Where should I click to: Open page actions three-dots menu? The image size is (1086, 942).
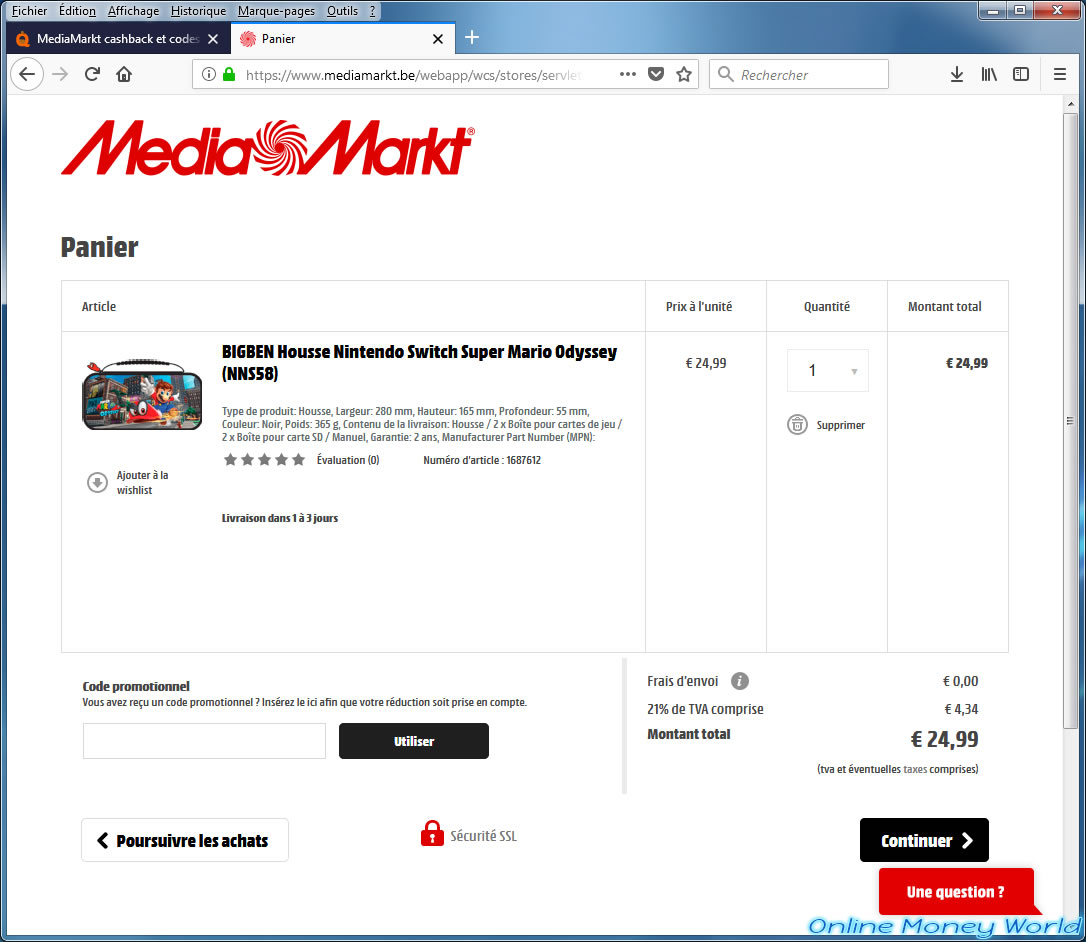[627, 74]
